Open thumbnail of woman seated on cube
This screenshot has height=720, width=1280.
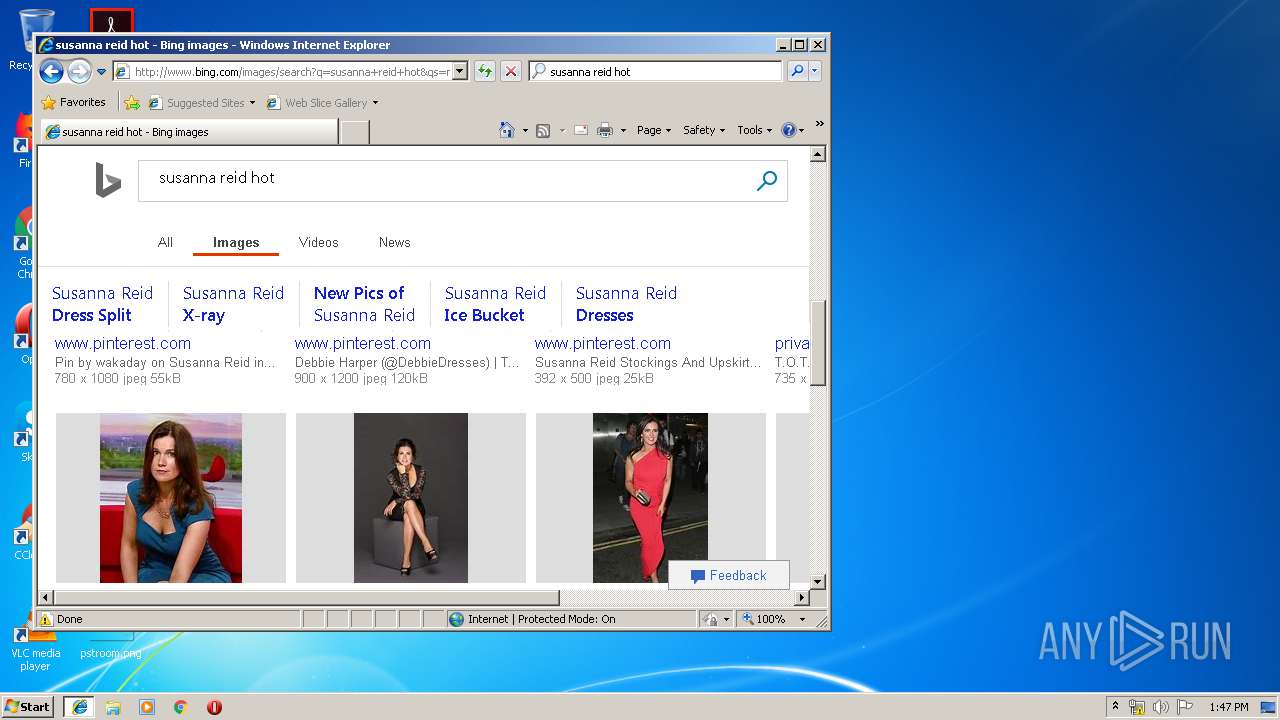(x=411, y=498)
